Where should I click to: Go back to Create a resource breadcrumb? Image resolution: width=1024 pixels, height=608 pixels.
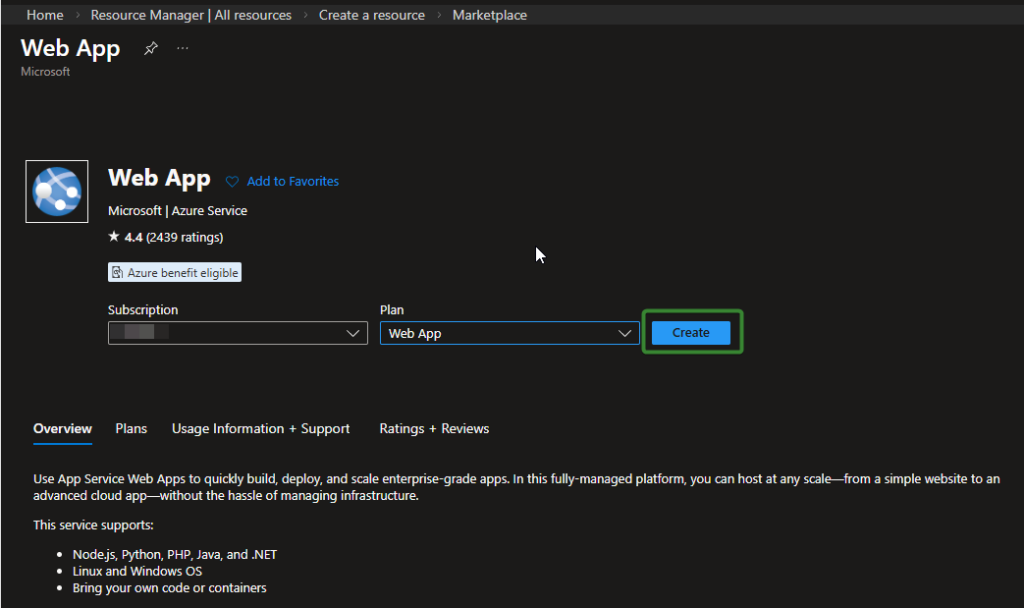[x=371, y=15]
